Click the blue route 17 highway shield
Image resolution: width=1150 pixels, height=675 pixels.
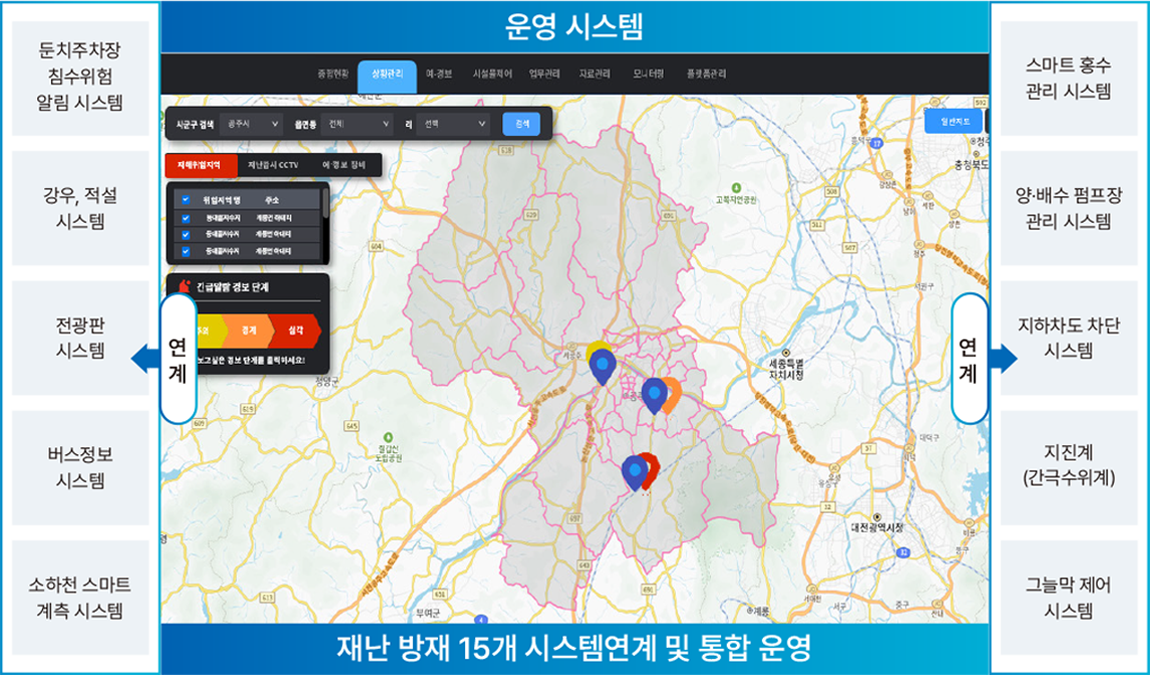(876, 145)
